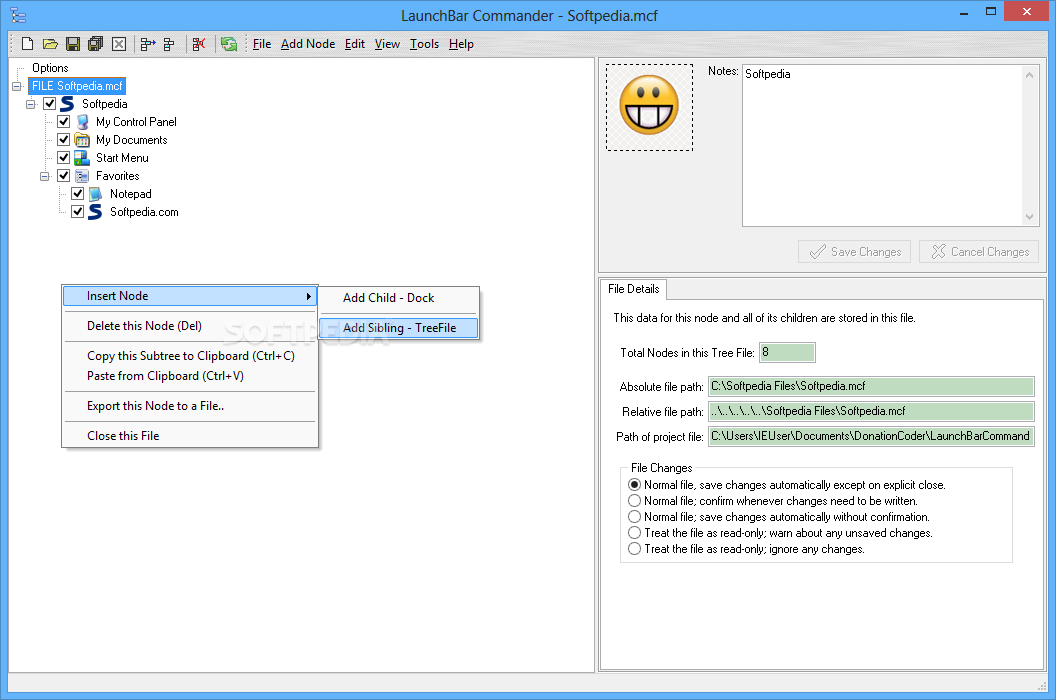Select 'read-only; warn about any unsaved changes' radio
The width and height of the screenshot is (1056, 700).
(634, 533)
